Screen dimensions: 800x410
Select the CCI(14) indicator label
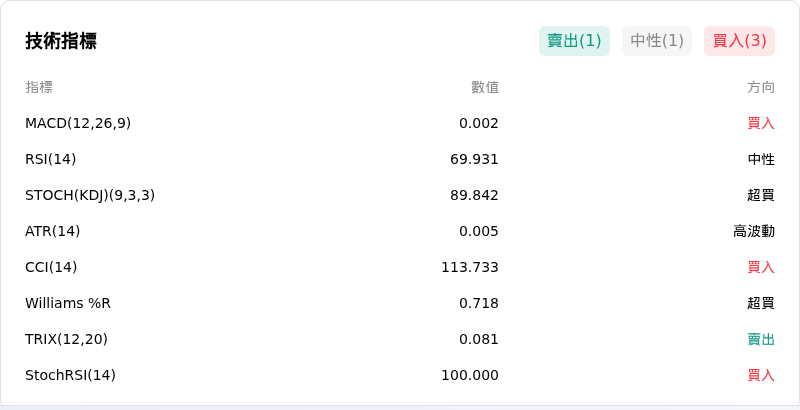click(x=51, y=267)
